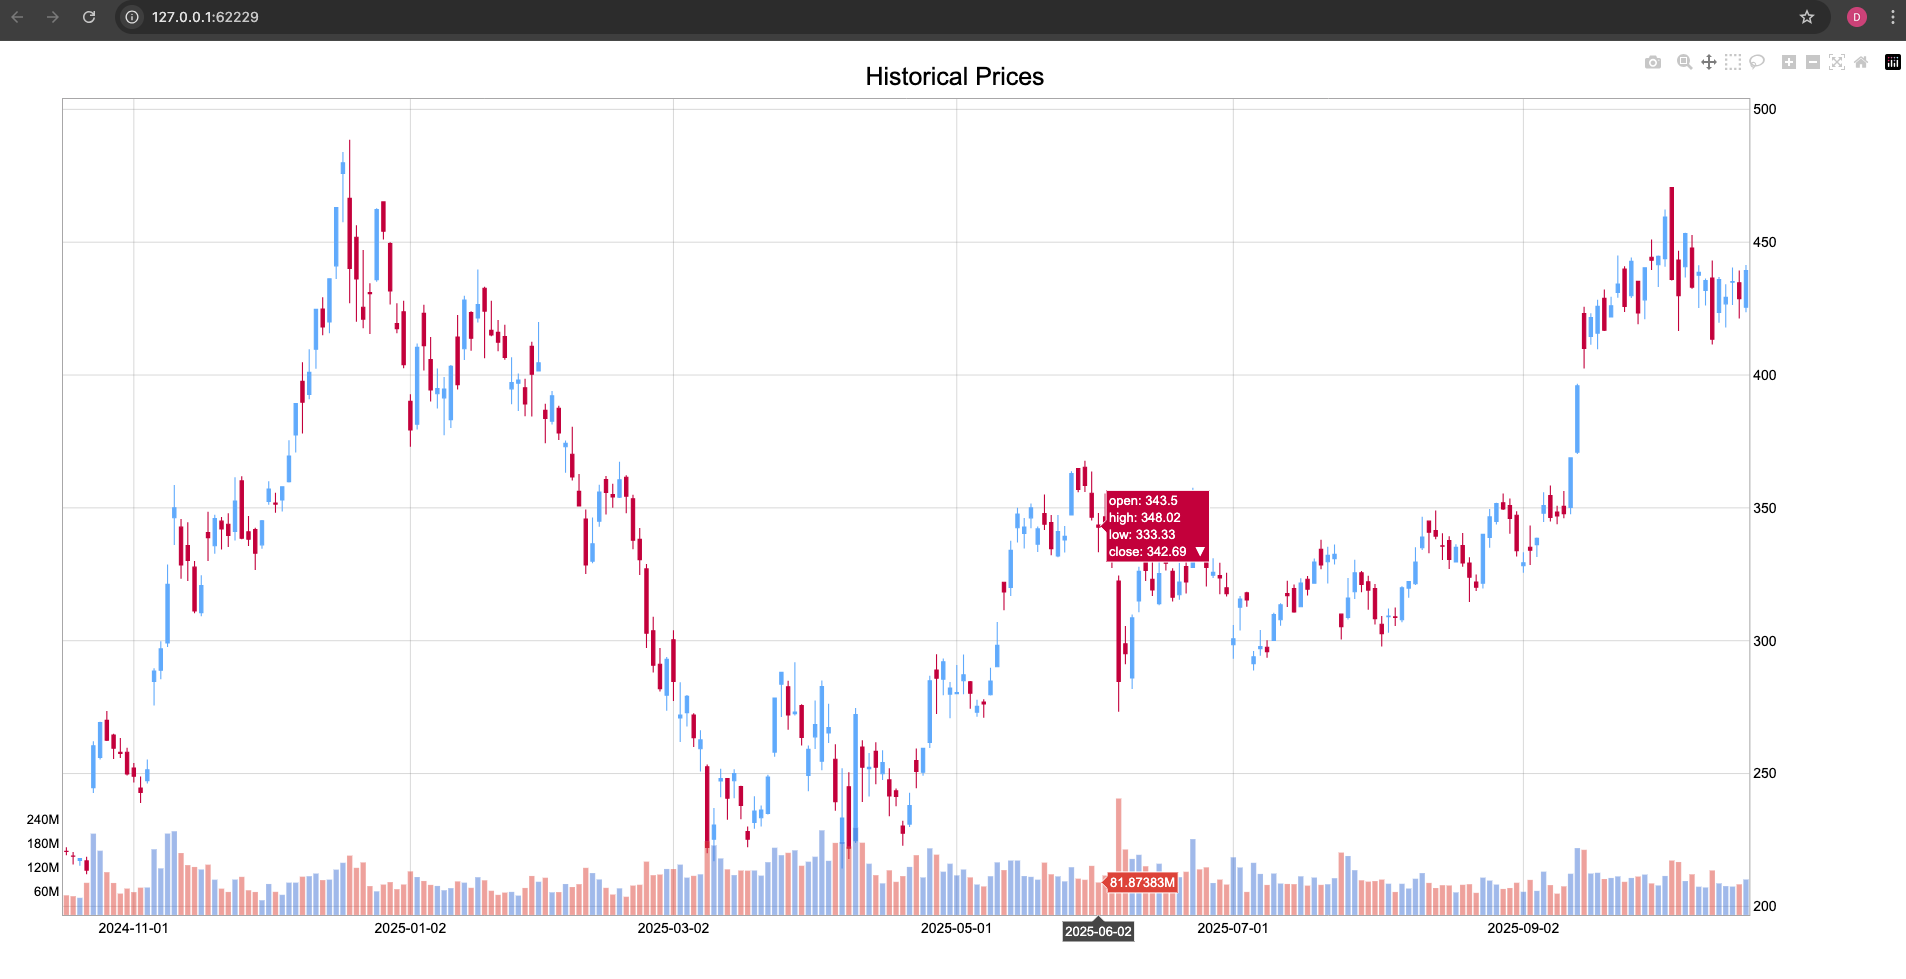Click the Historical Prices chart title

pos(954,77)
